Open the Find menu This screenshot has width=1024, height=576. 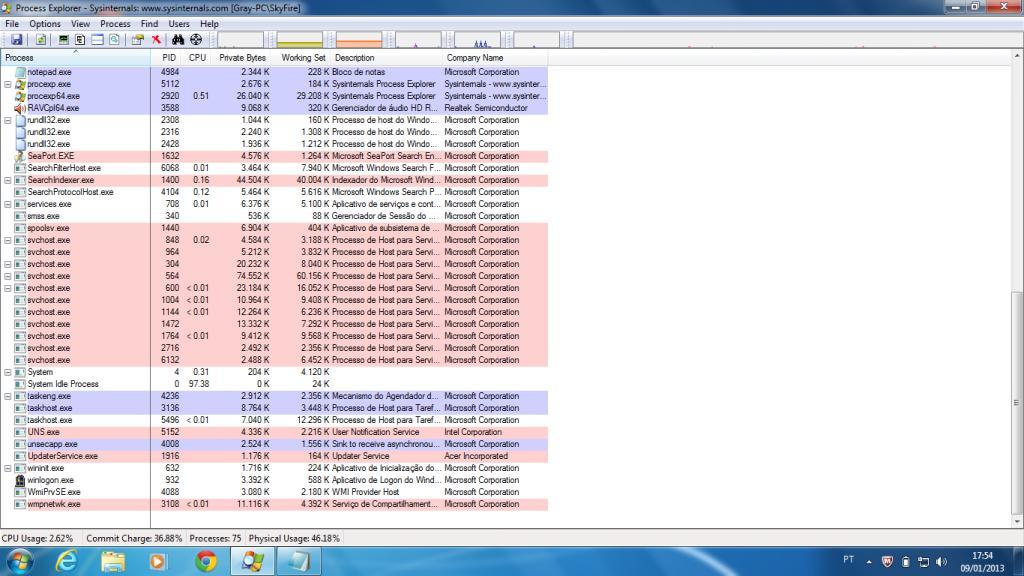[150, 24]
